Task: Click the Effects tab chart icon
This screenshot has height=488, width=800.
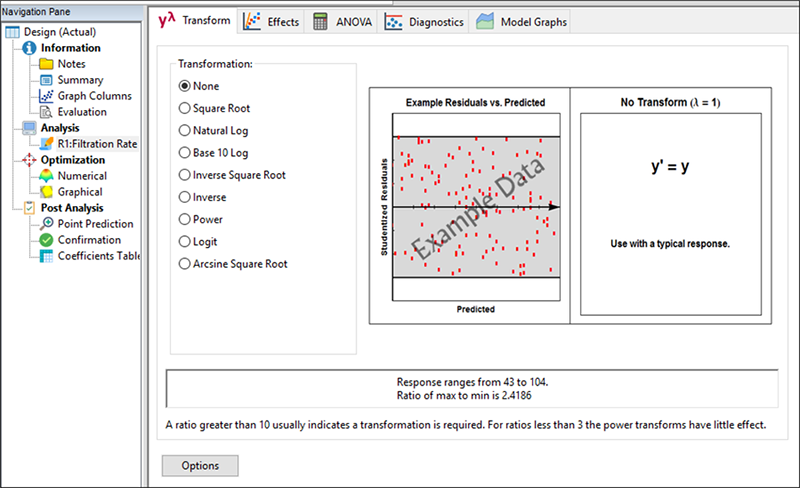Action: 252,21
